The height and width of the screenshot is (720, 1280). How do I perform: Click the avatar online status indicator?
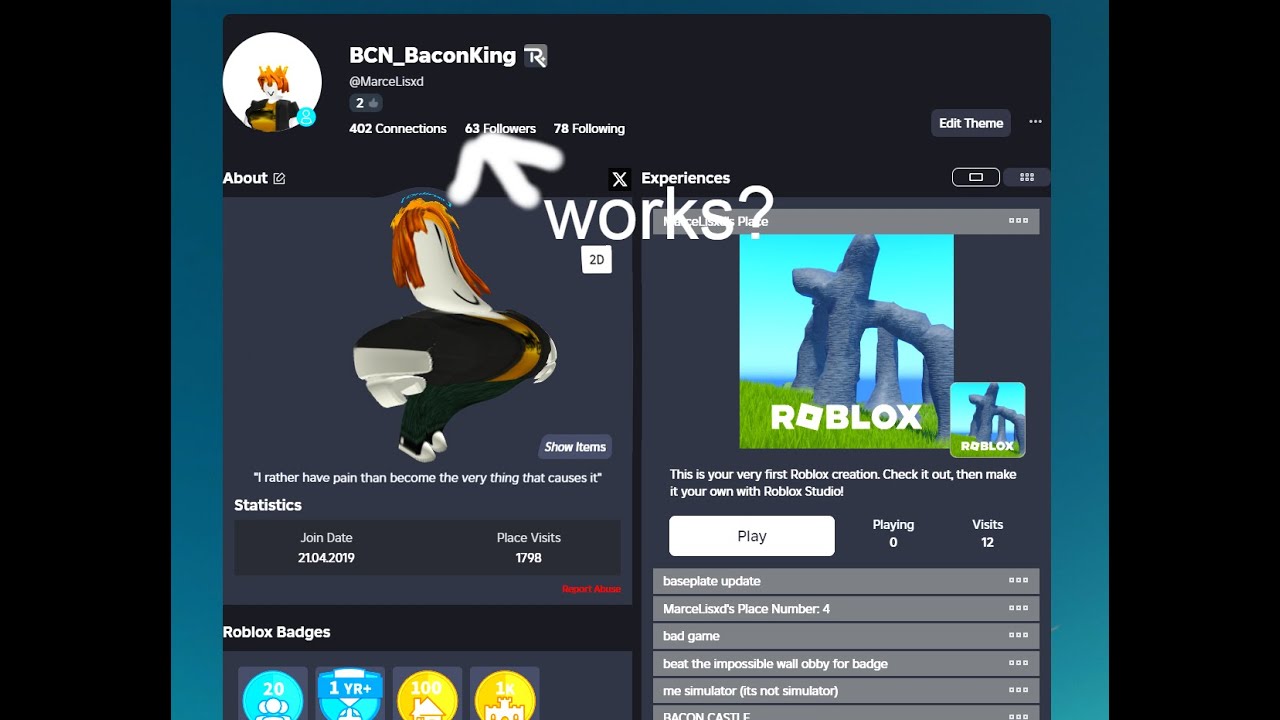(306, 117)
